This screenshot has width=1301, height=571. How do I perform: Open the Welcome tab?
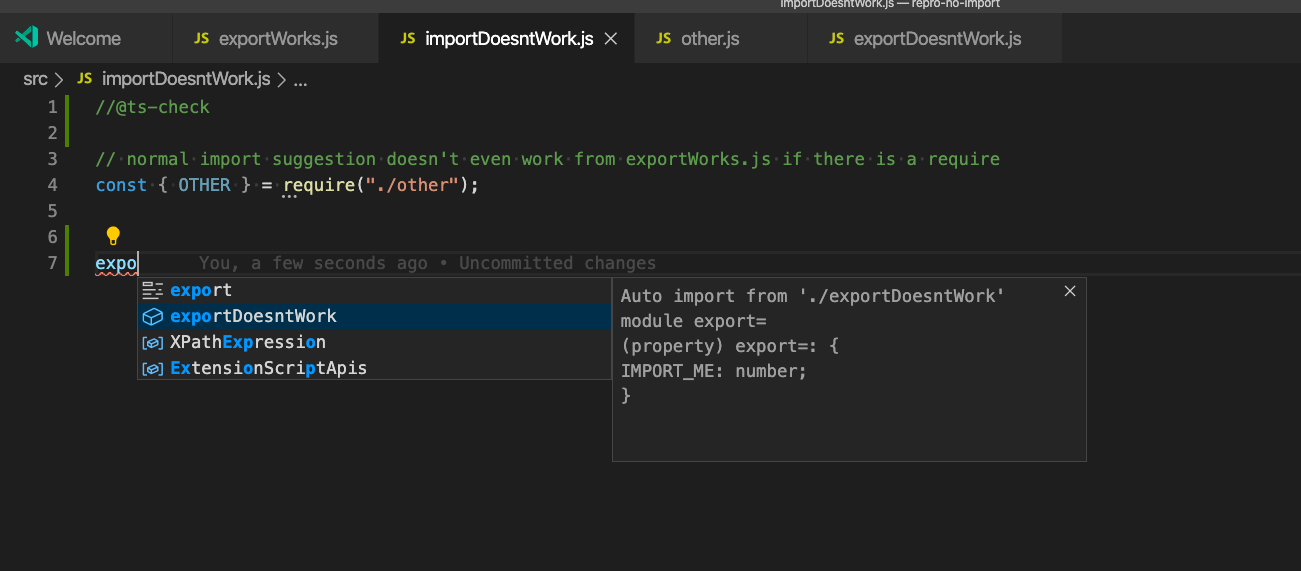[x=84, y=38]
